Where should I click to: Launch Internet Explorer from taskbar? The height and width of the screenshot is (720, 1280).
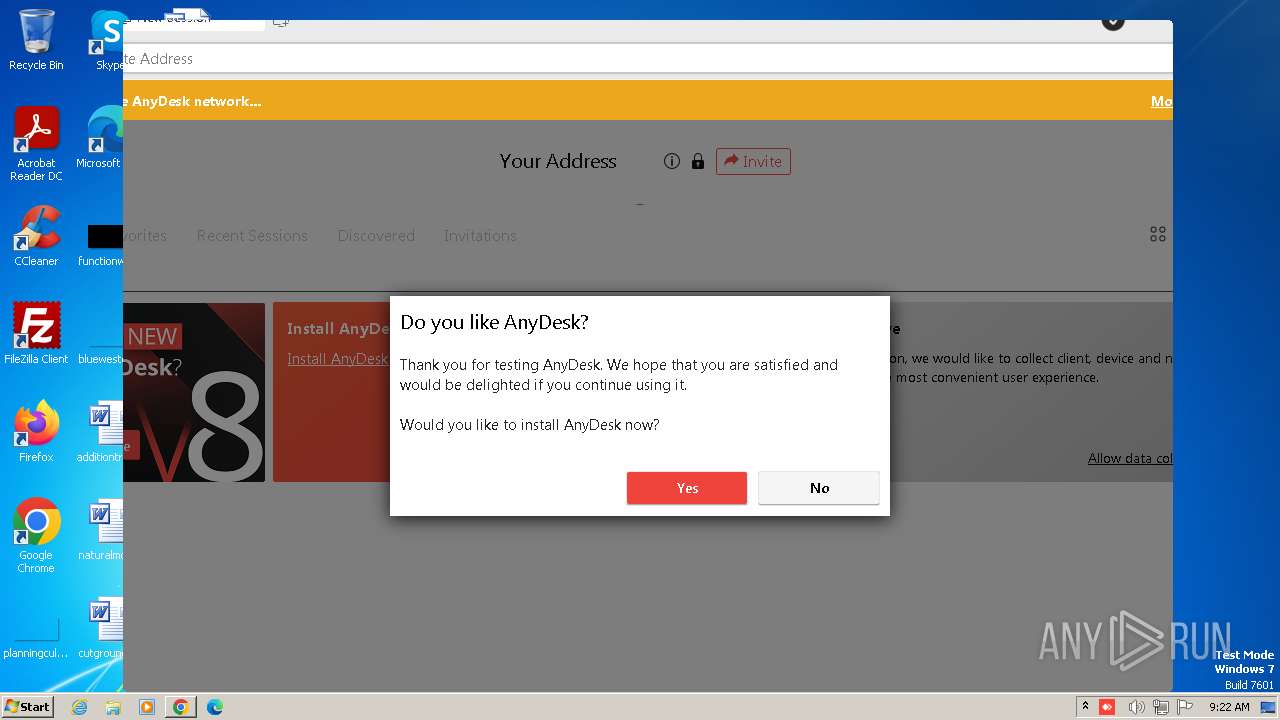80,707
